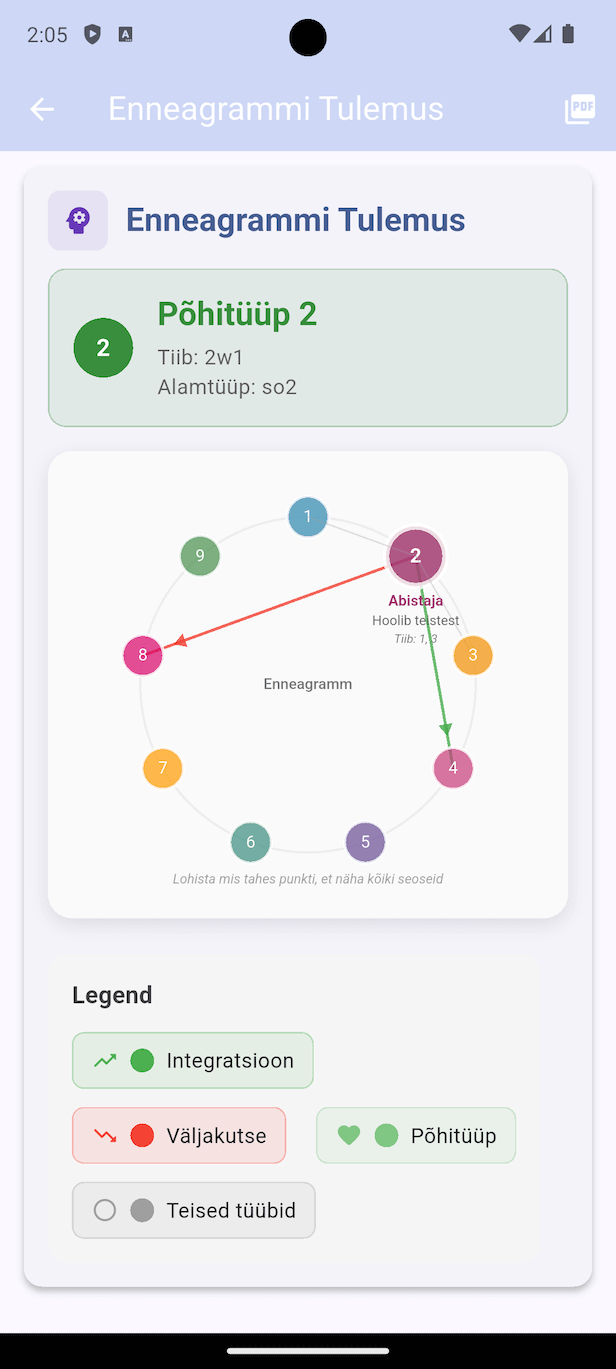Tap the red Väljakutse color dot
616x1369 pixels.
tap(142, 1135)
